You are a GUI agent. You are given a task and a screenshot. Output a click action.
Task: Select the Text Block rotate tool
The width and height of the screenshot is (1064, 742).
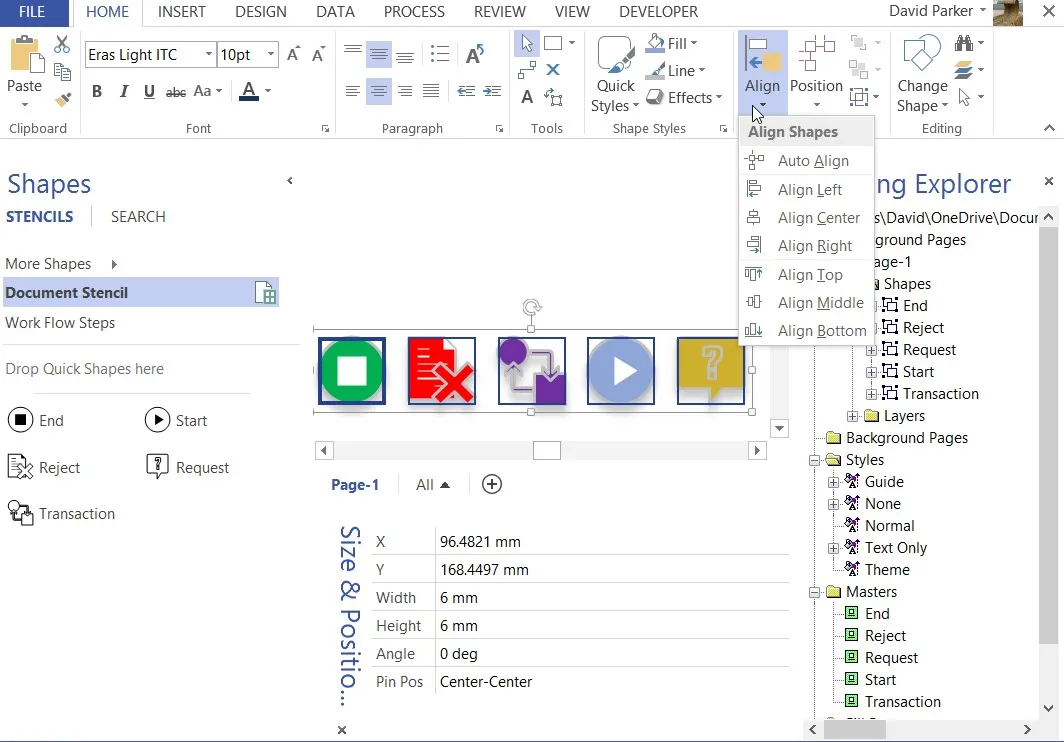[553, 97]
